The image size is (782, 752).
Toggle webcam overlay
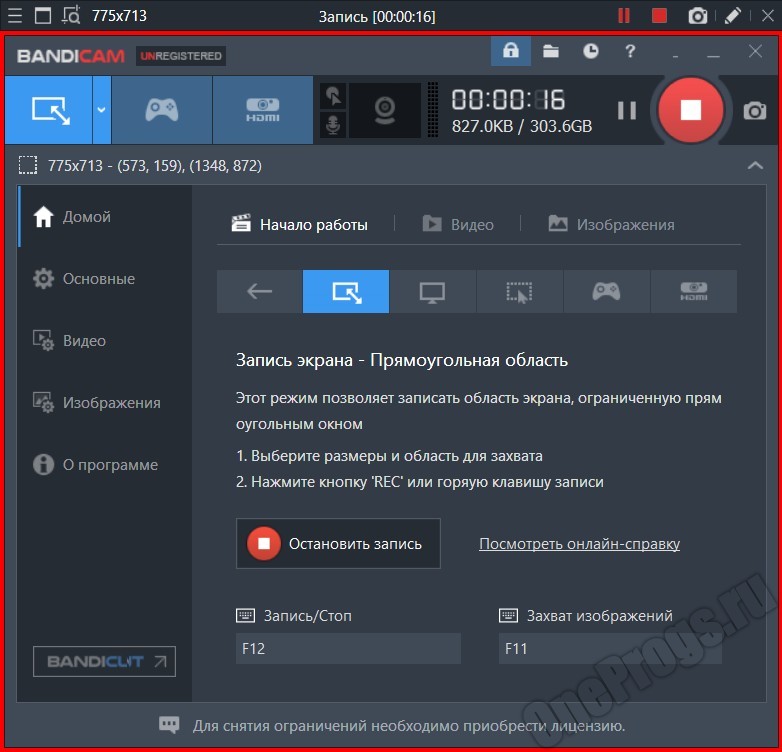pyautogui.click(x=384, y=110)
